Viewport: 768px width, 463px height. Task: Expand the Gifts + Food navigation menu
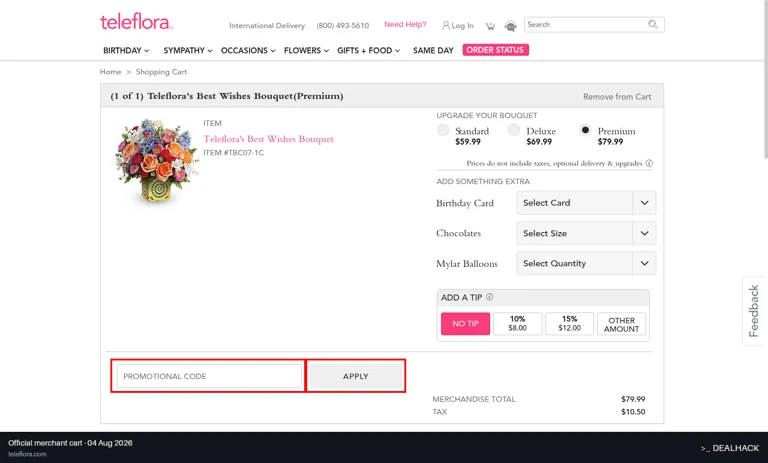[368, 50]
